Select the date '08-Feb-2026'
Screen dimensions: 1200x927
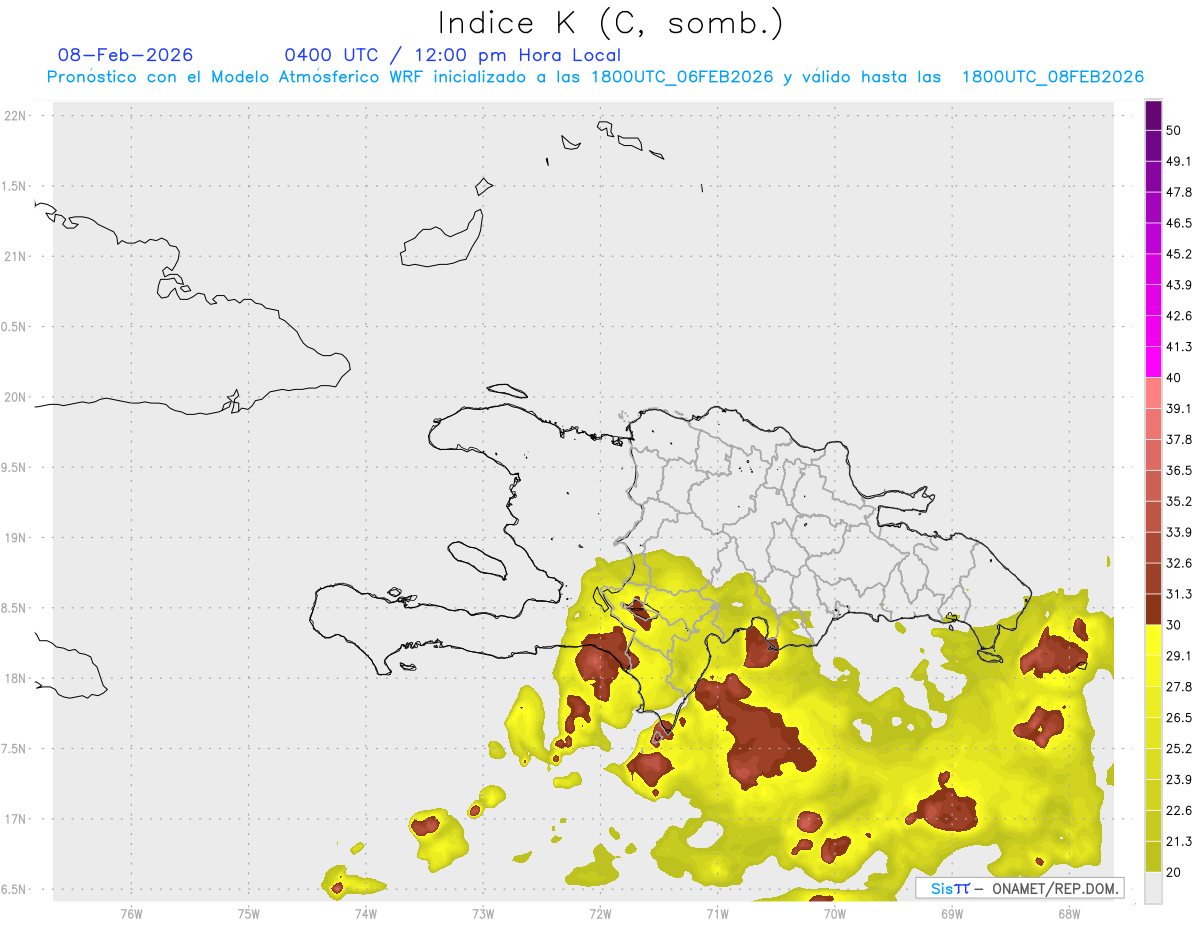[126, 55]
